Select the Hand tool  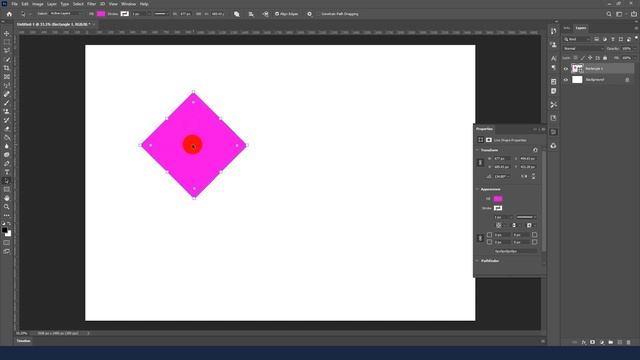[7, 198]
